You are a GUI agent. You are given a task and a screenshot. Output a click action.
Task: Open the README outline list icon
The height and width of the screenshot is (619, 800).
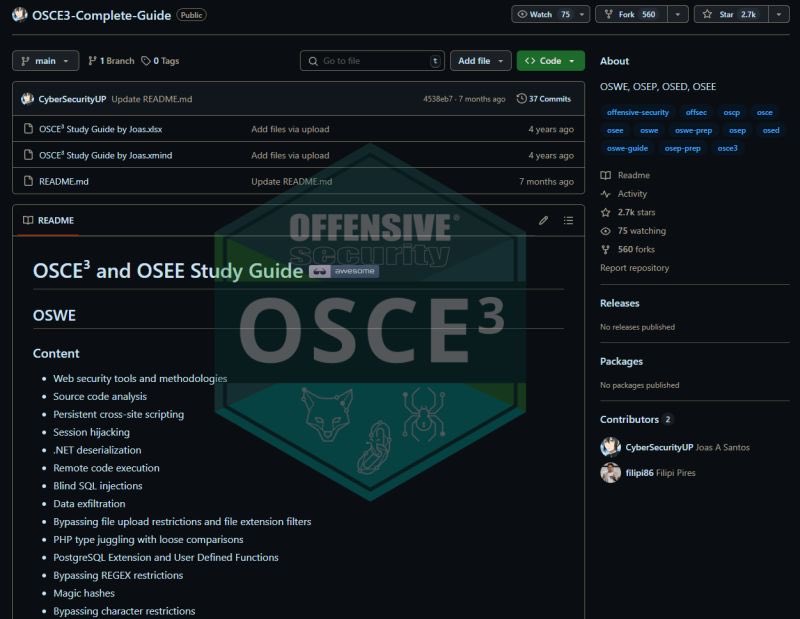(568, 221)
